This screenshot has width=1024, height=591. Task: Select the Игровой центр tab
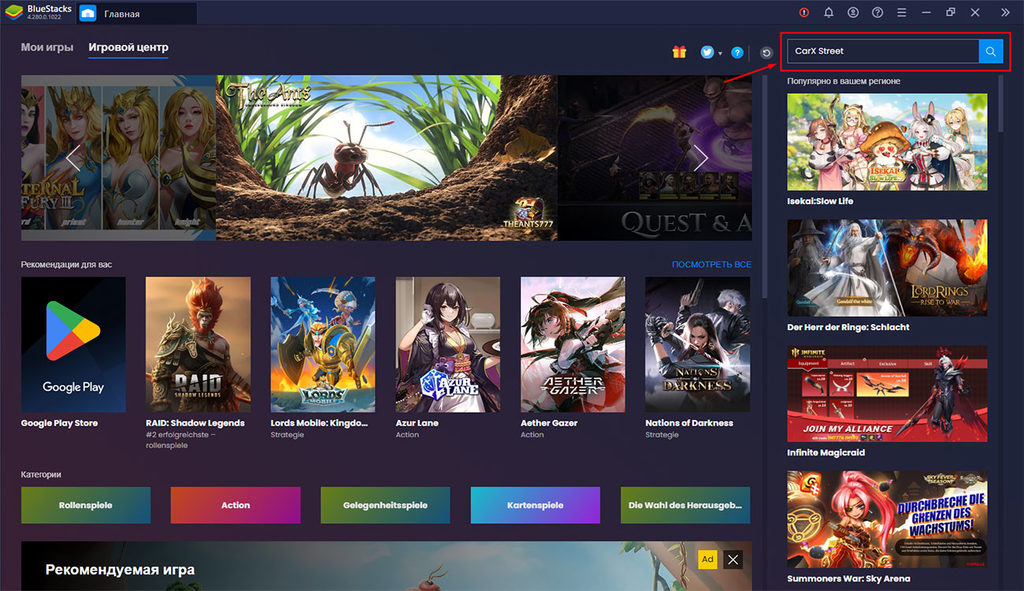[128, 48]
